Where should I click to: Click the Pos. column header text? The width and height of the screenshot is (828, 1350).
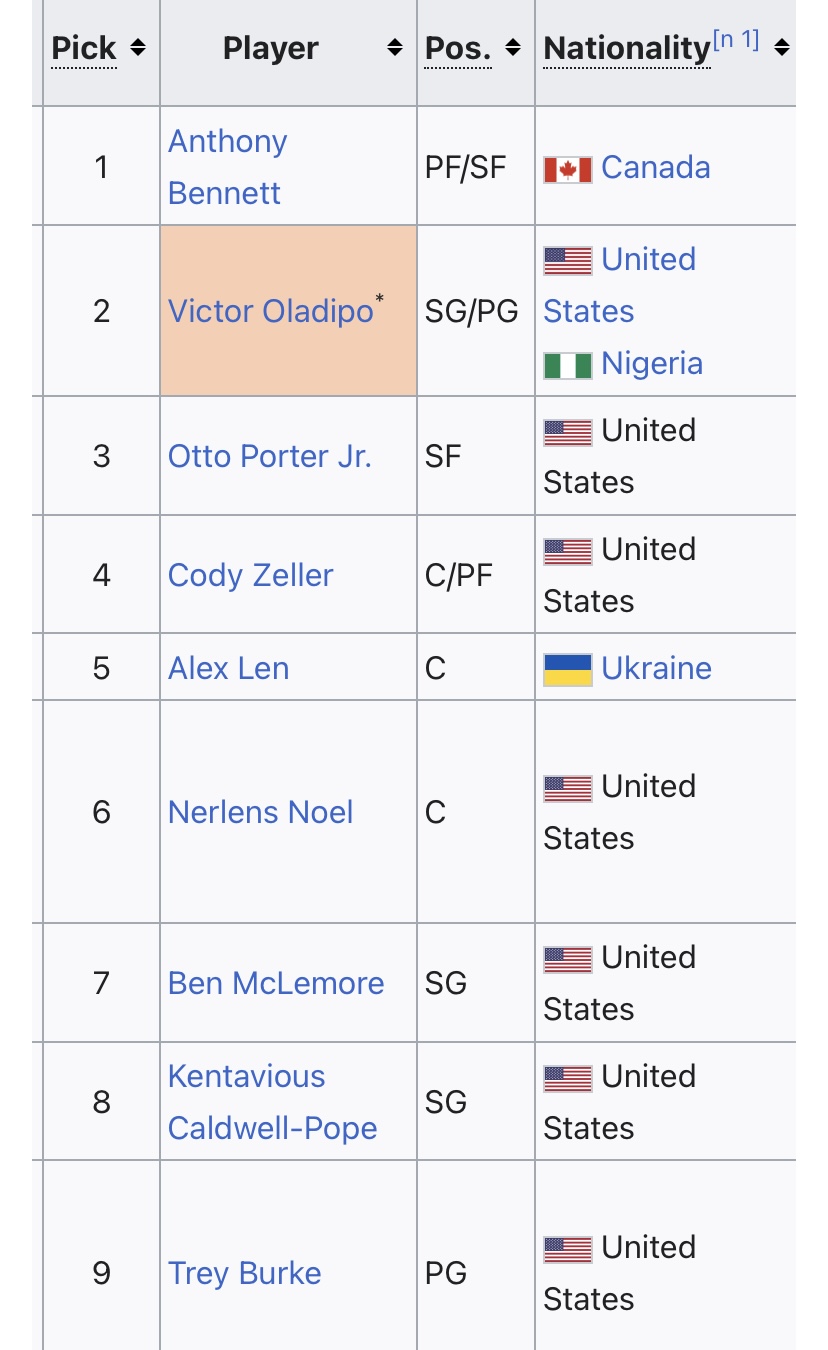[x=458, y=48]
